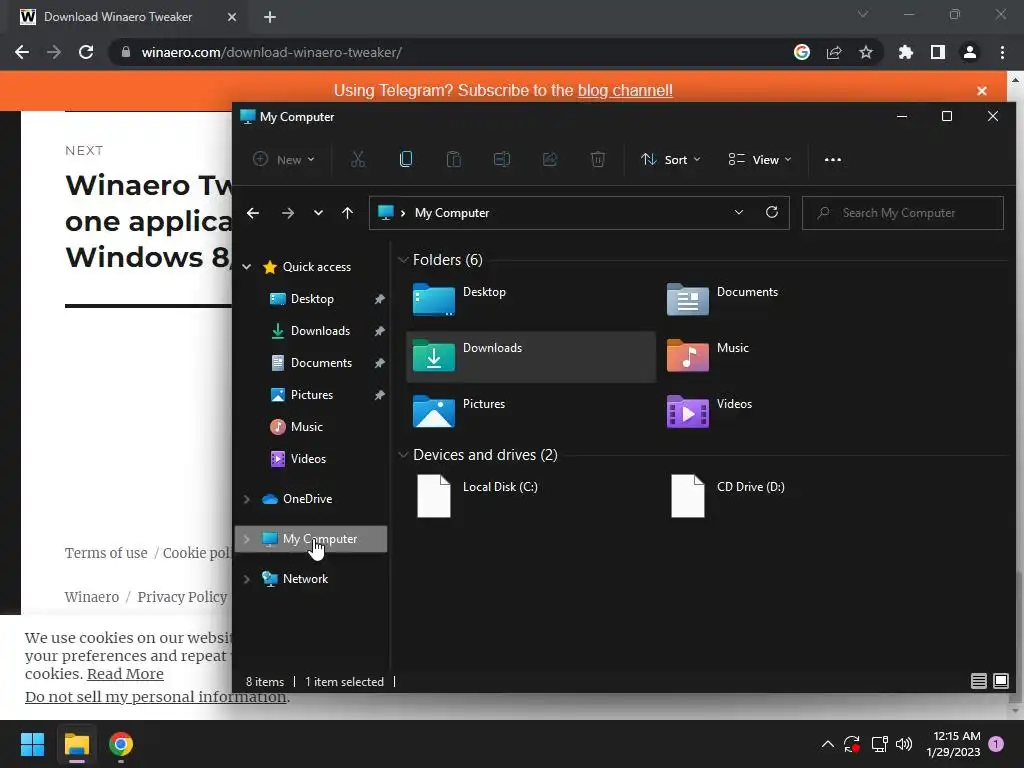Click the Cut scissors icon in Explorer toolbar
Image resolution: width=1024 pixels, height=768 pixels.
358,159
